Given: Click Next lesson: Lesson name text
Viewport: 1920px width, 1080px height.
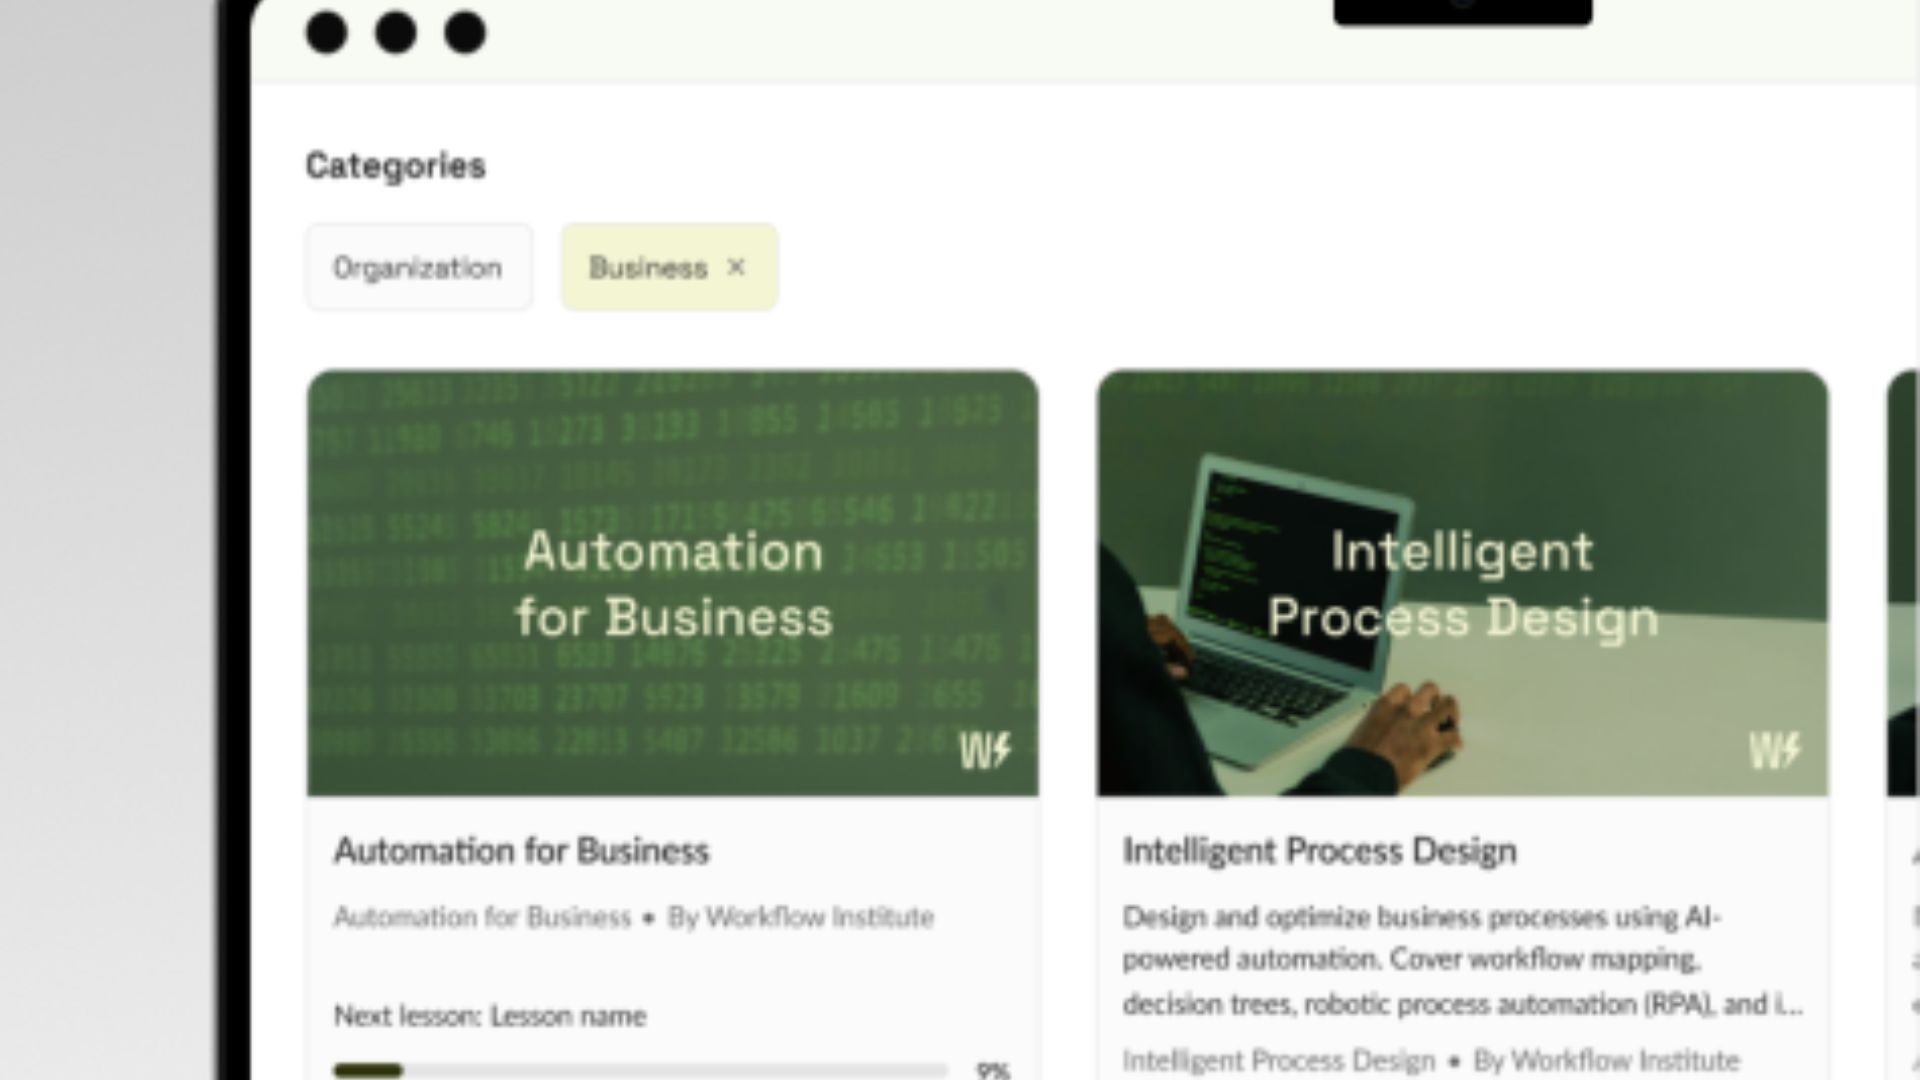Looking at the screenshot, I should pyautogui.click(x=490, y=1016).
